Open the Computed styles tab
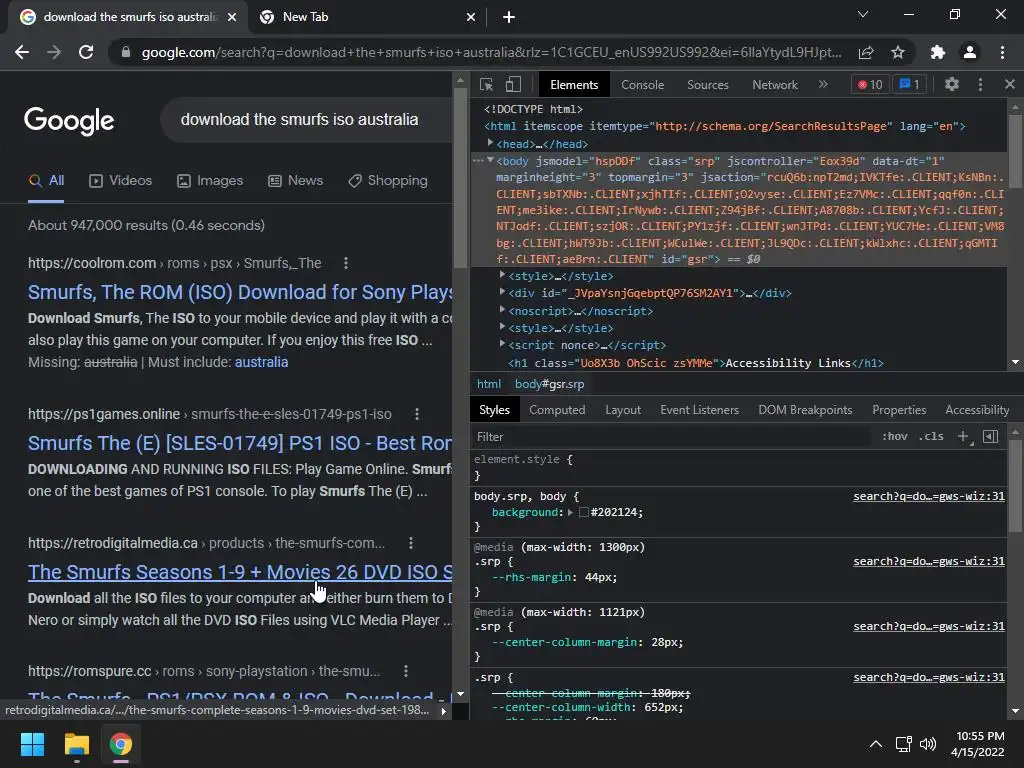 556,410
